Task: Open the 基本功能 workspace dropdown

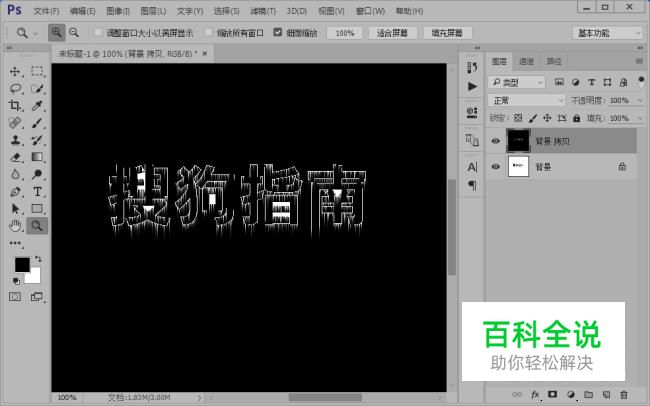Action: tap(607, 33)
